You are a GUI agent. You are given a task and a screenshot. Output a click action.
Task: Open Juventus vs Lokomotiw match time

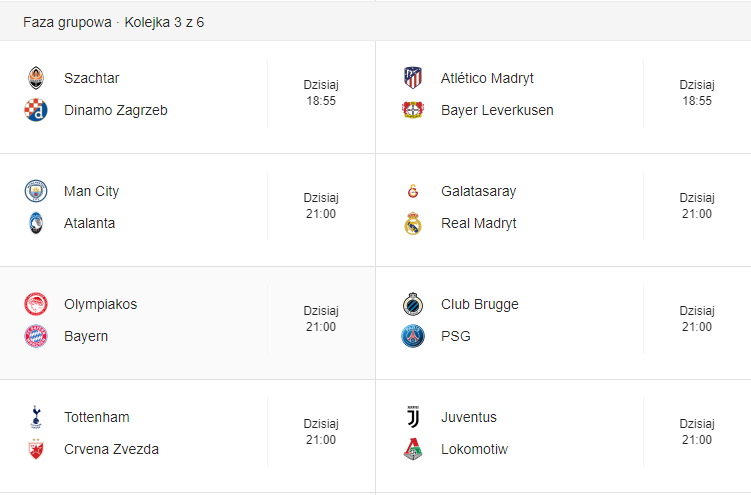coord(697,432)
